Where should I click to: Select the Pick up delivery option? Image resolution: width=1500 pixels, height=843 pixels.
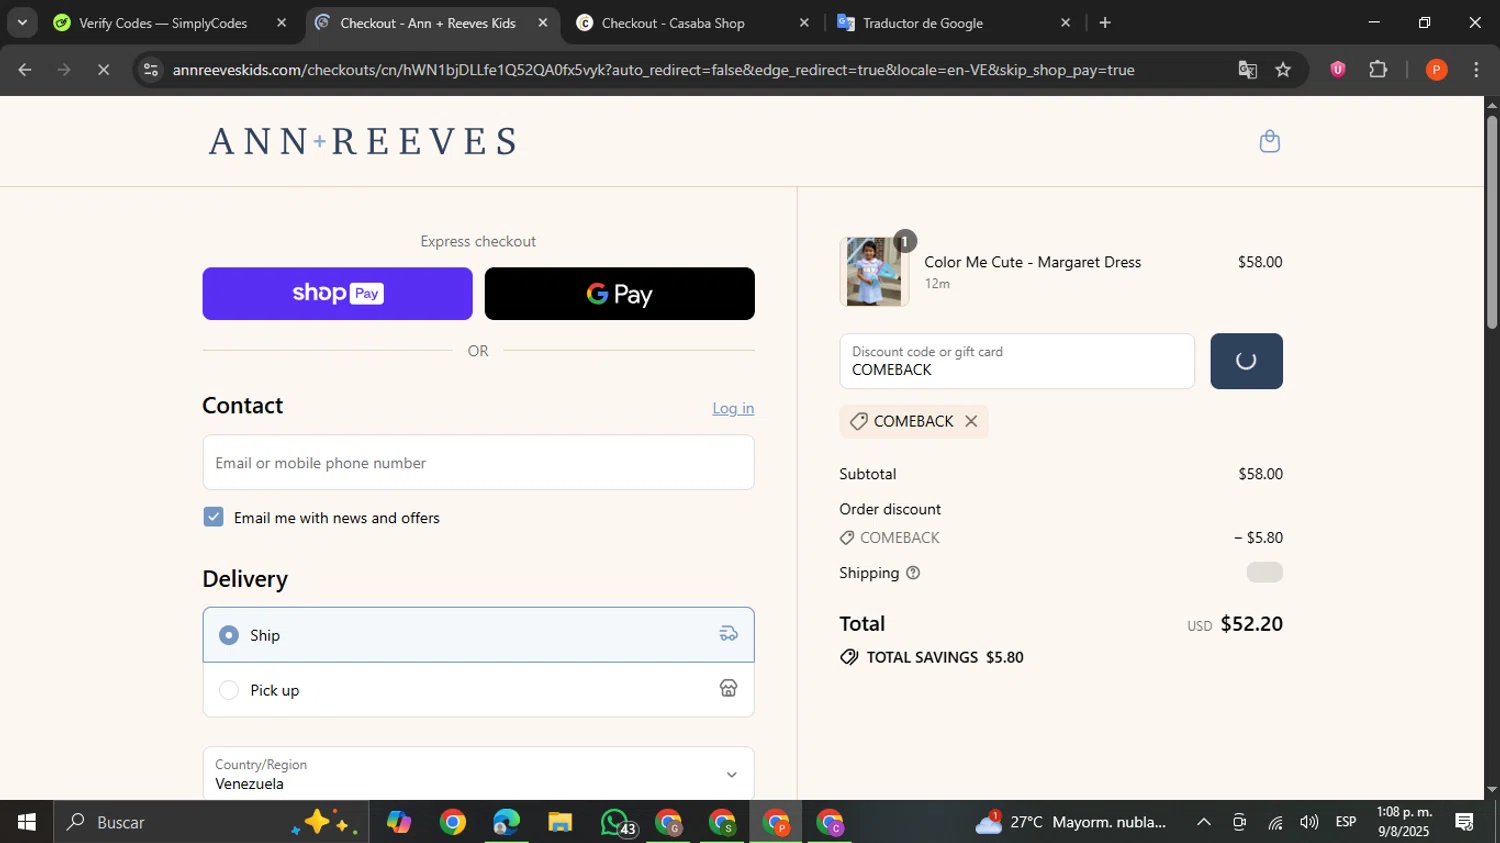coord(478,689)
